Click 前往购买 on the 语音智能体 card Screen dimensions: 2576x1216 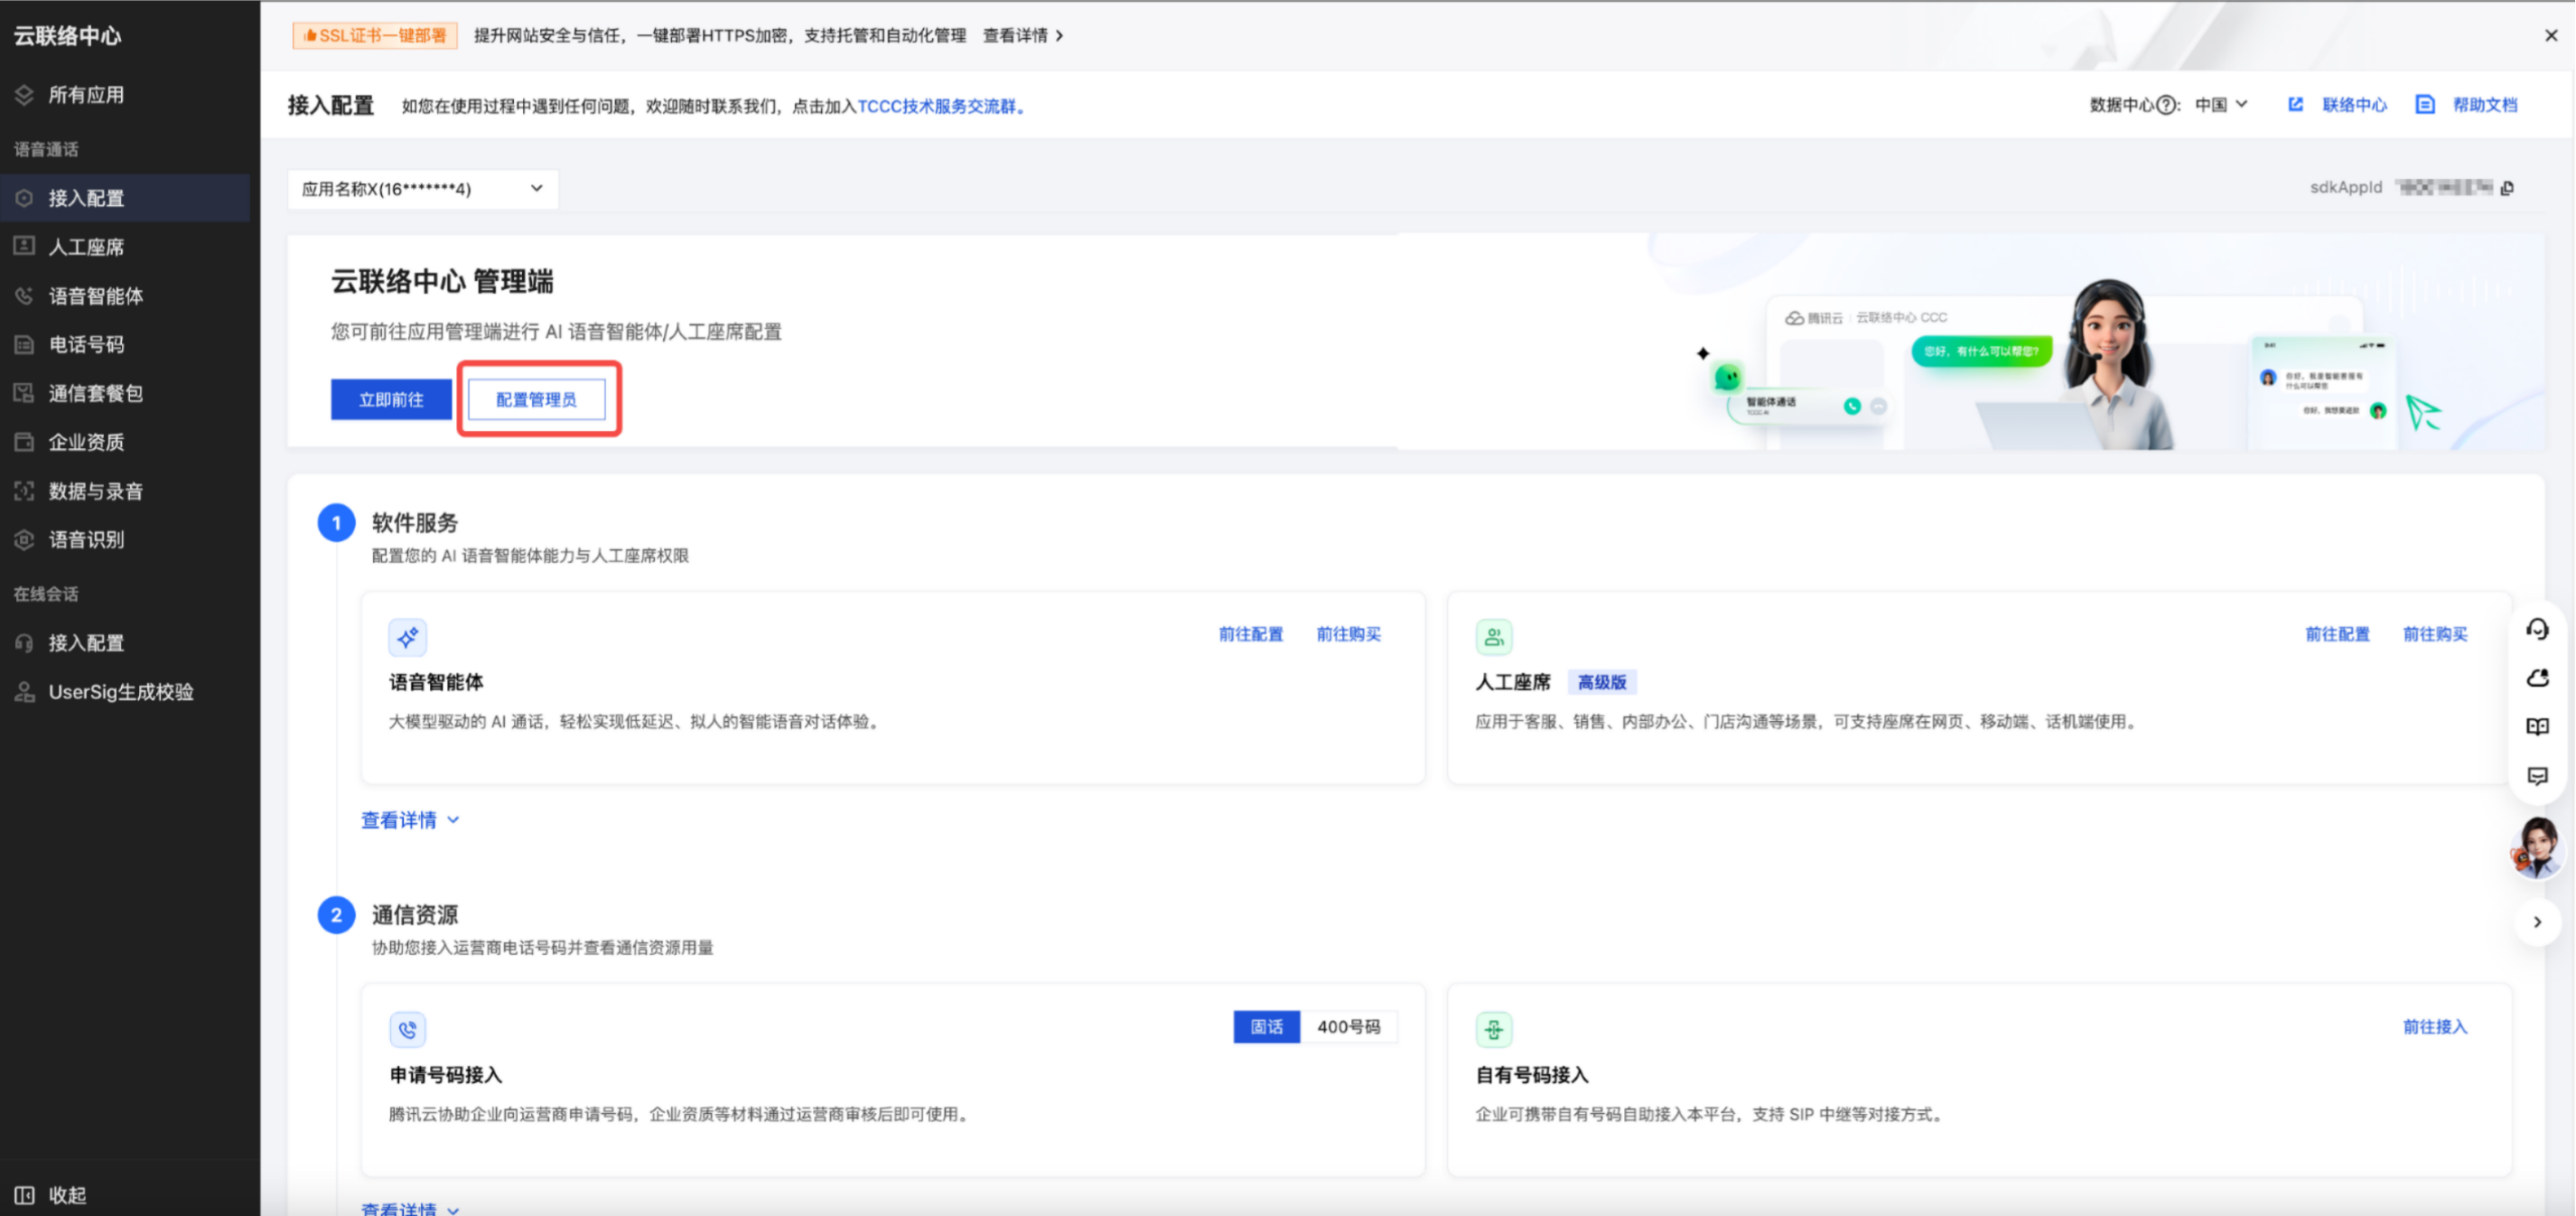click(x=1348, y=634)
